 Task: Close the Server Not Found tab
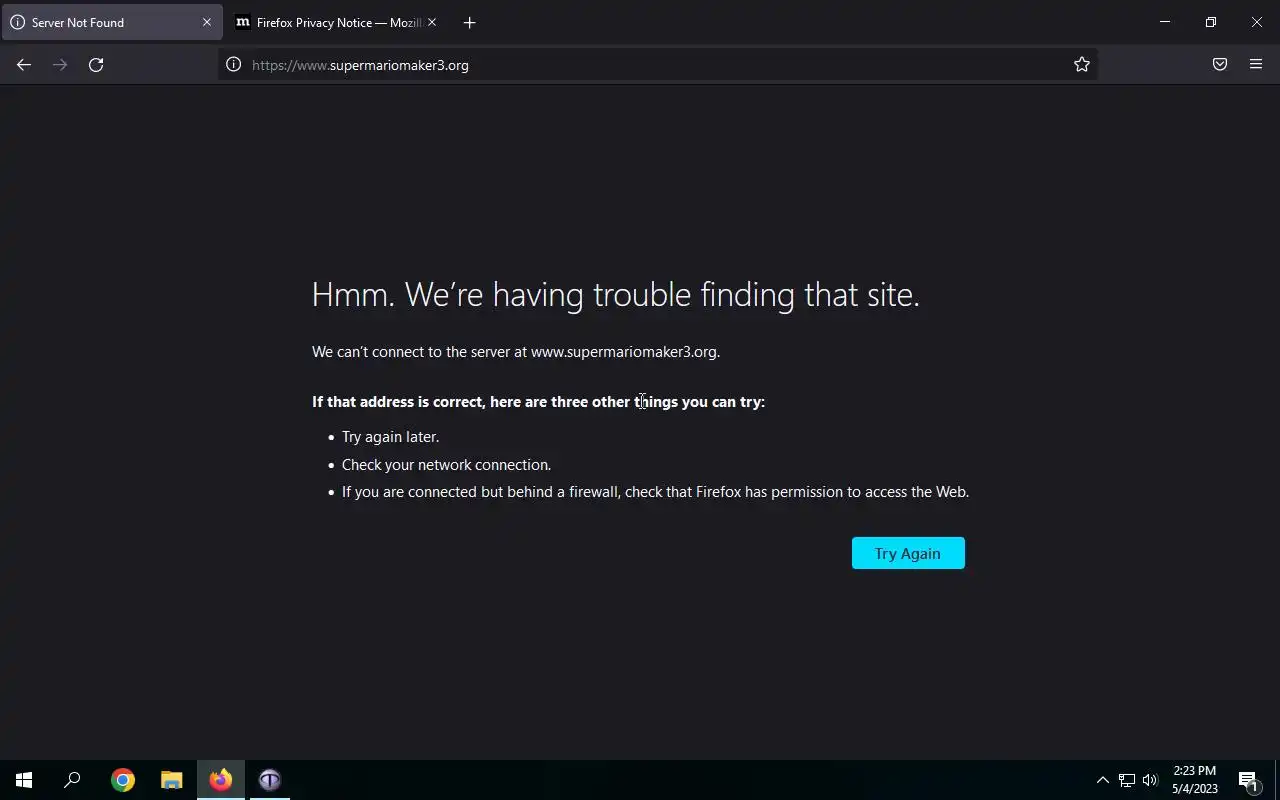click(x=207, y=22)
